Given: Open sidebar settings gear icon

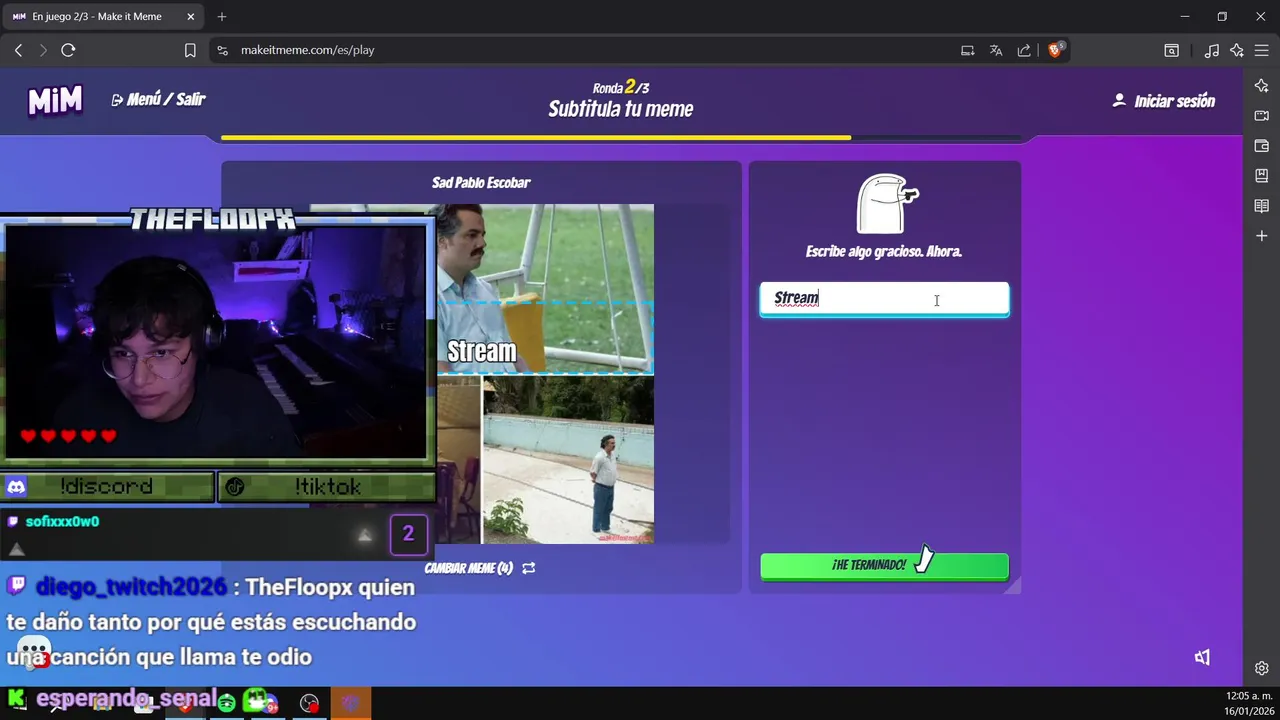Looking at the screenshot, I should point(1262,668).
